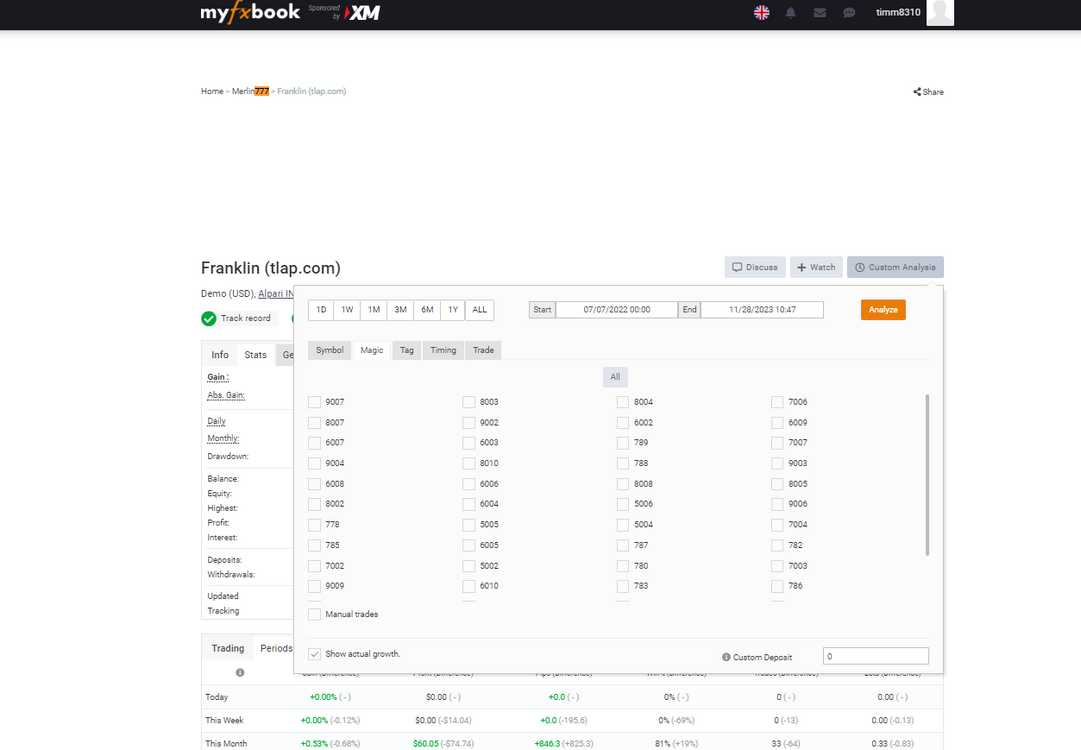Check magic number 8004

pyautogui.click(x=623, y=402)
